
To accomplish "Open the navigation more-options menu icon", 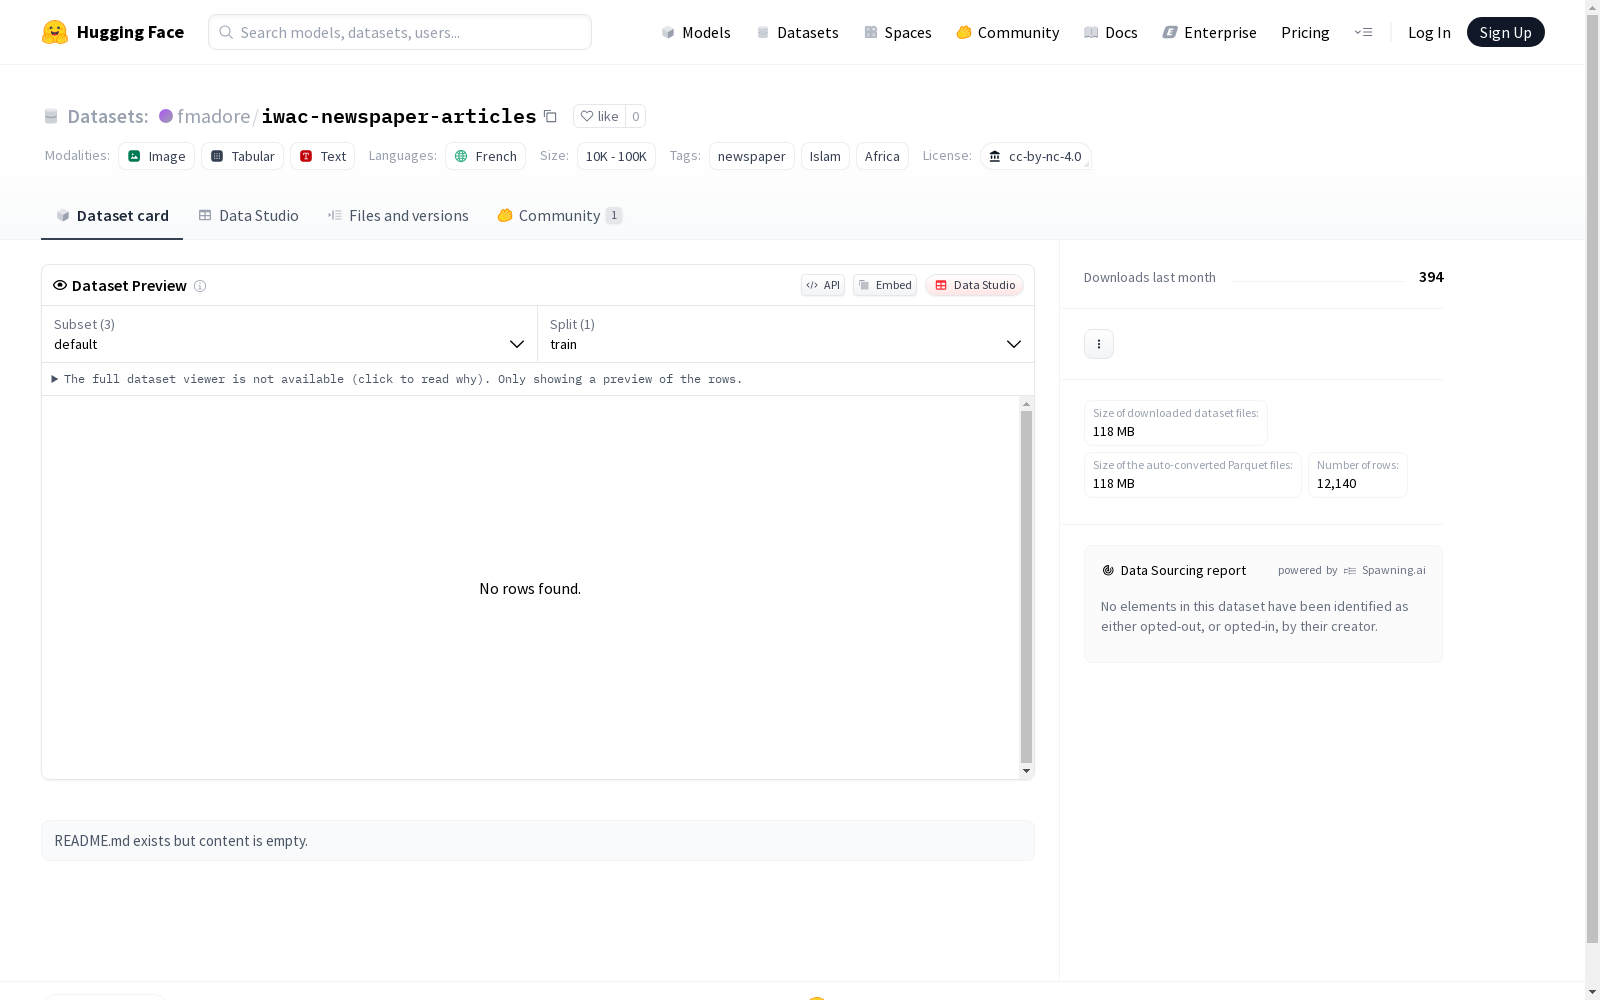I will [x=1363, y=32].
